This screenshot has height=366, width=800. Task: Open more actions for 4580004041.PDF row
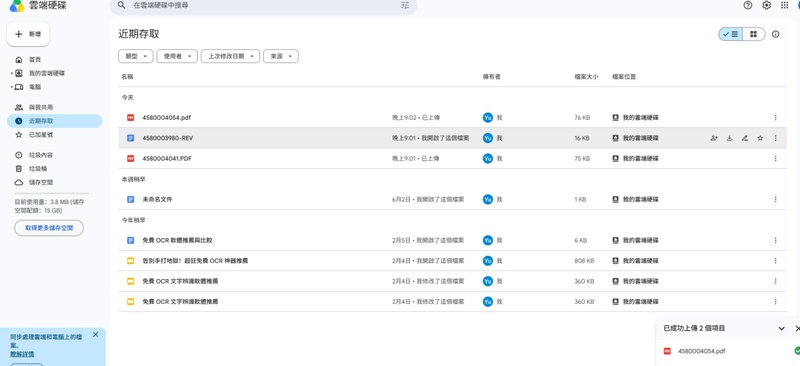point(776,158)
